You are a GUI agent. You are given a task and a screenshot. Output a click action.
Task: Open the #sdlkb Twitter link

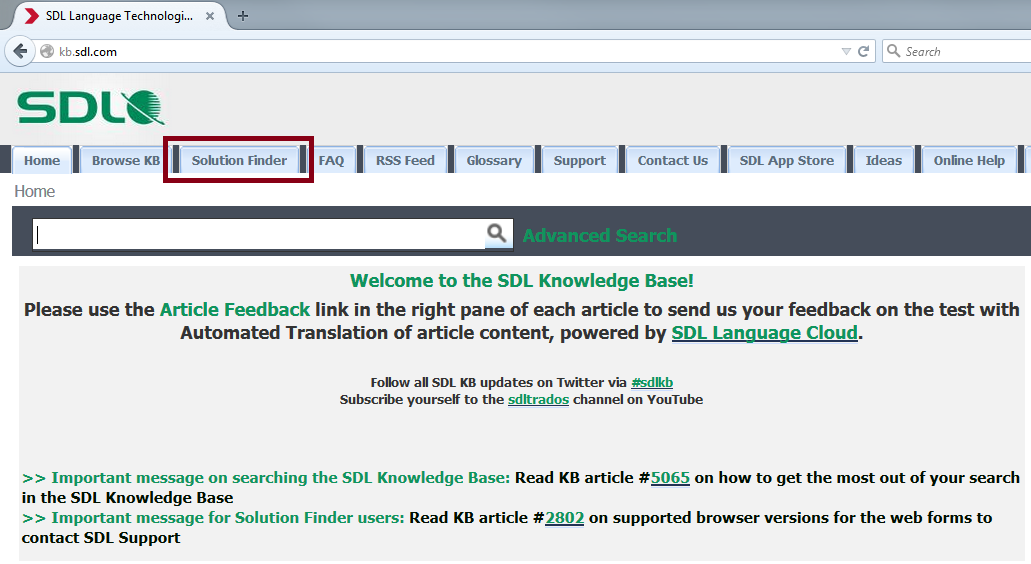(x=652, y=383)
